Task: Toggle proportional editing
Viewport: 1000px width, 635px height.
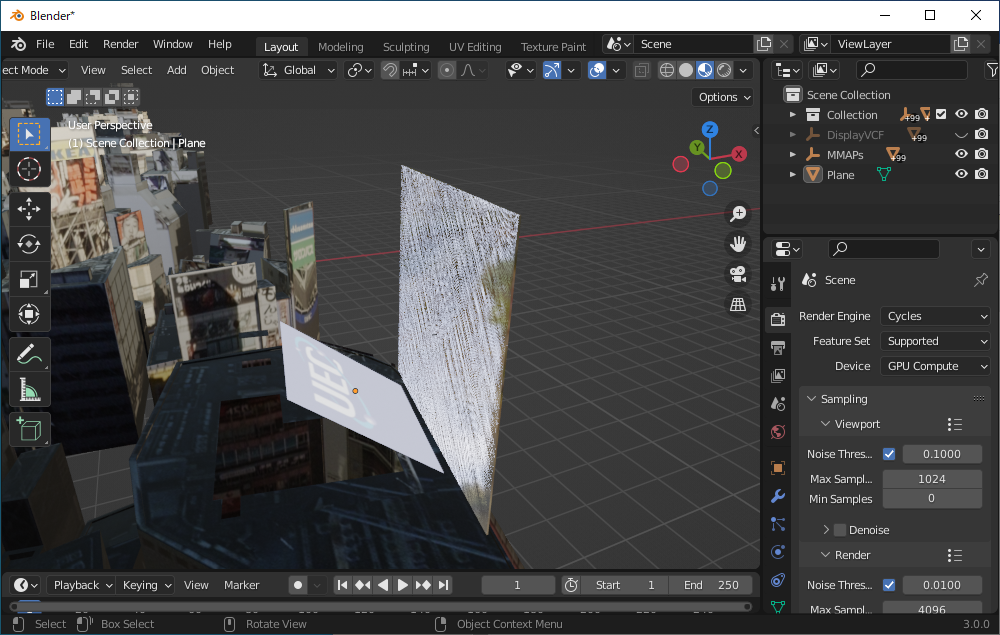Action: coord(447,70)
